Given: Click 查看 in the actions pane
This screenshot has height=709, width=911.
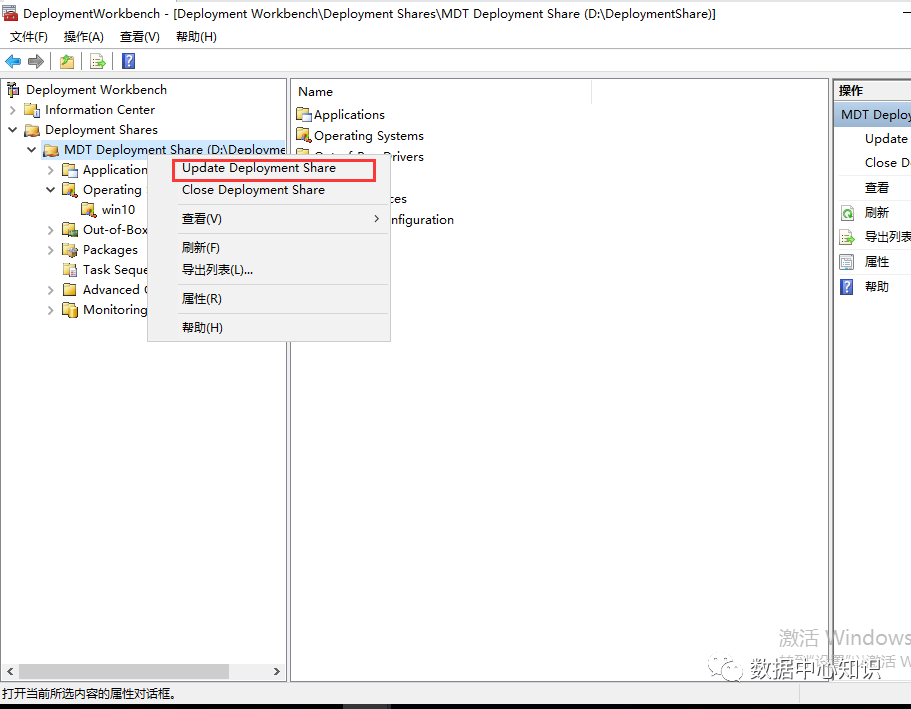Looking at the screenshot, I should pyautogui.click(x=877, y=188).
